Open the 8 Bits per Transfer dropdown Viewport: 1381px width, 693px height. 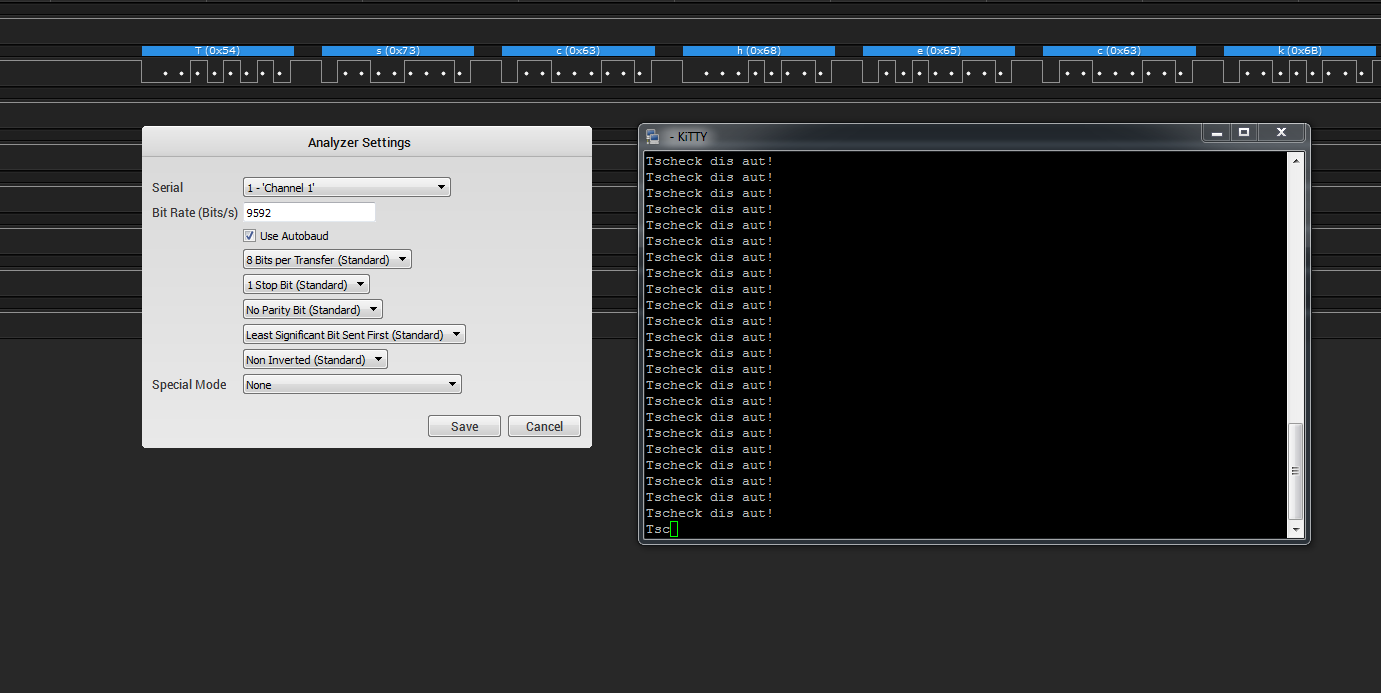point(327,260)
